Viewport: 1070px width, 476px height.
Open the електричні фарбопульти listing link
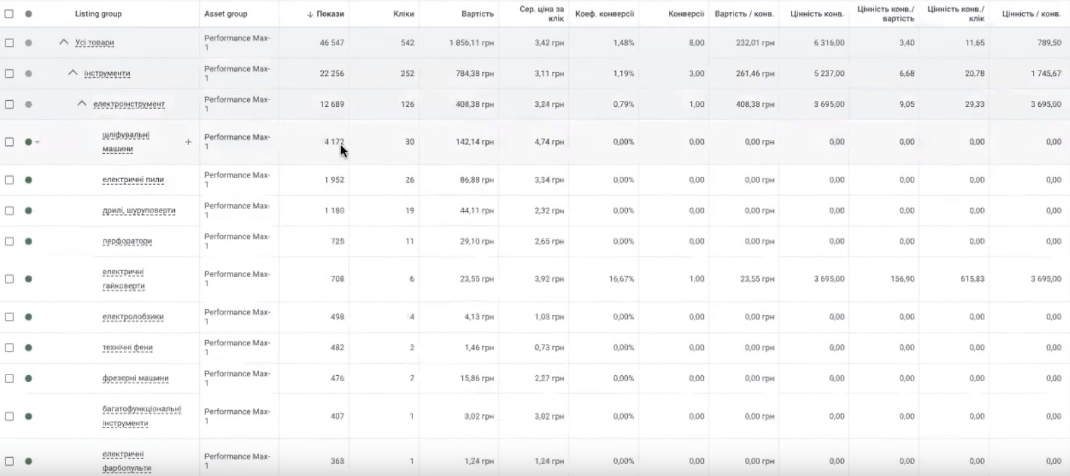(123, 460)
